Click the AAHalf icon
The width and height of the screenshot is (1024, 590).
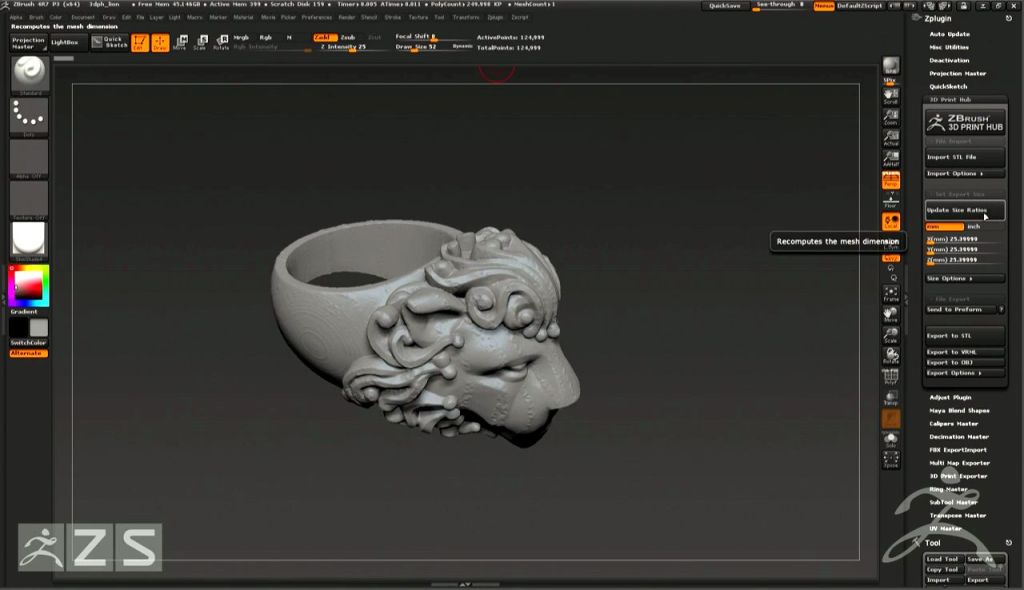891,159
